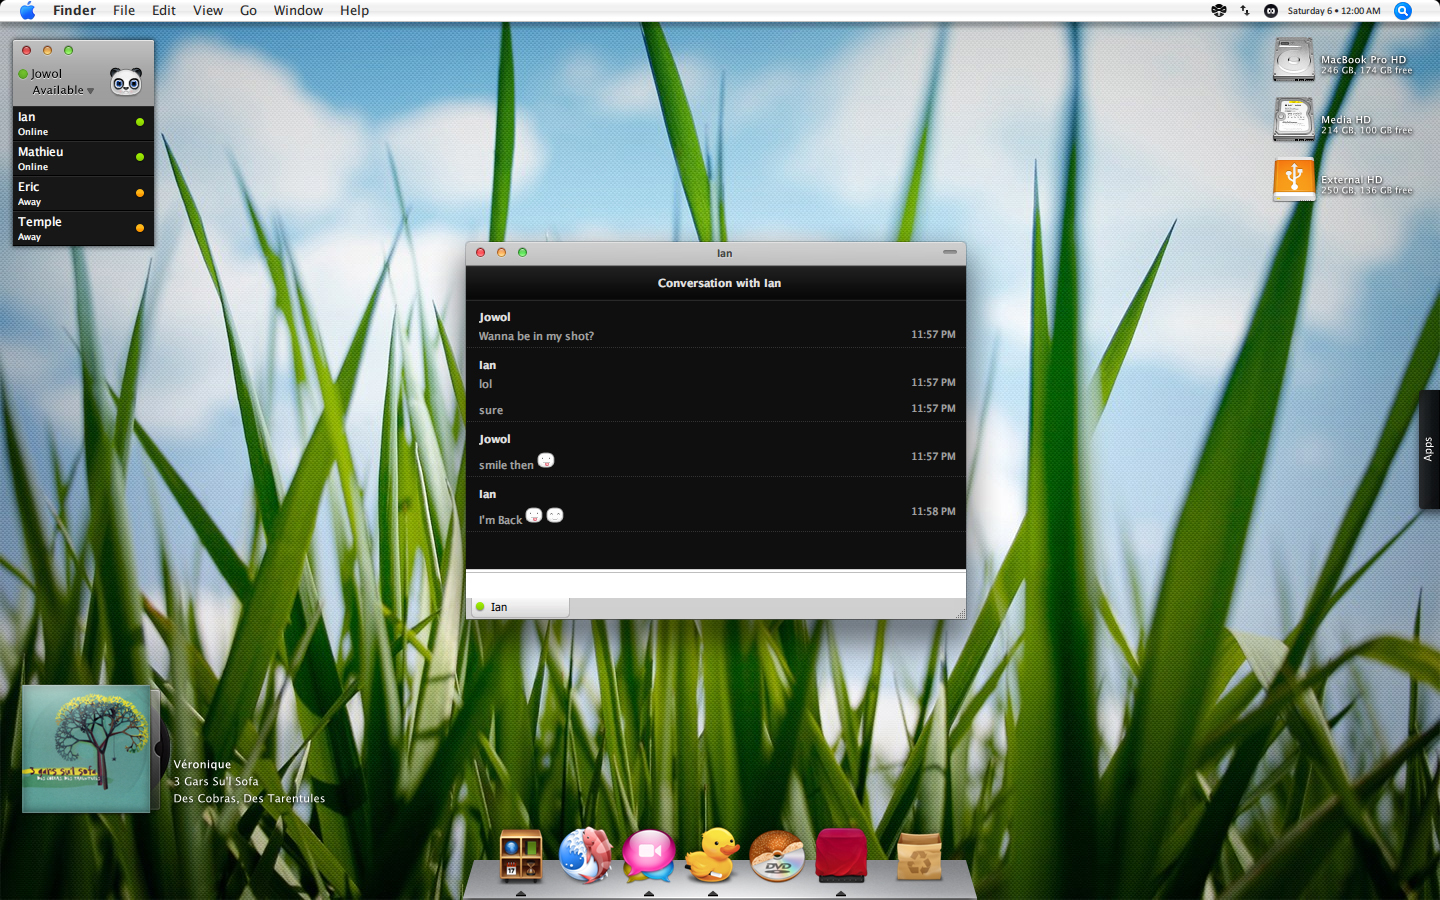Click the 'Conversation with Ian' header

pyautogui.click(x=719, y=283)
